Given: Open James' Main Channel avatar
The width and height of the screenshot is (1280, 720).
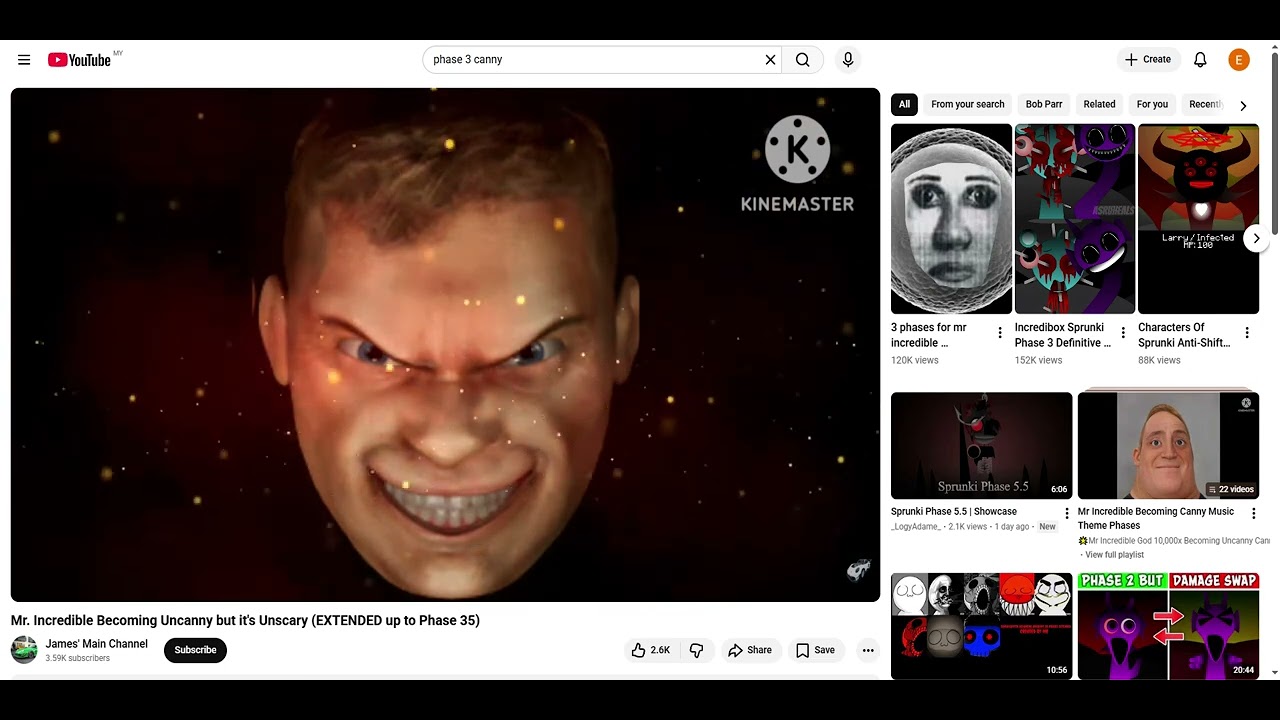Looking at the screenshot, I should [24, 650].
